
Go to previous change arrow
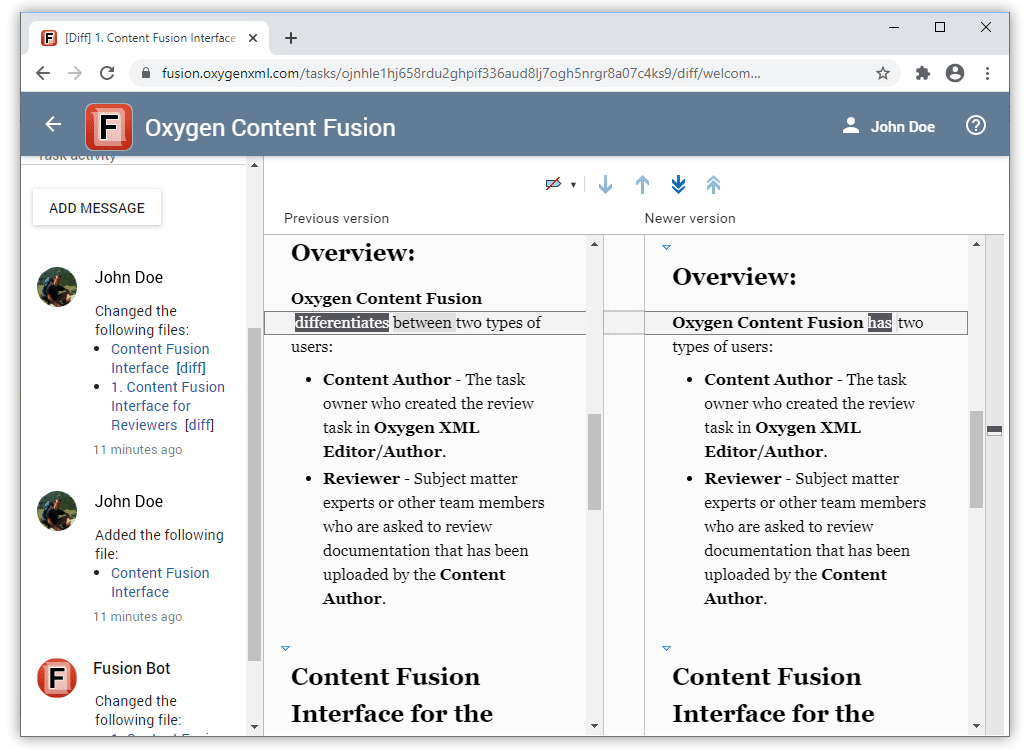(642, 185)
